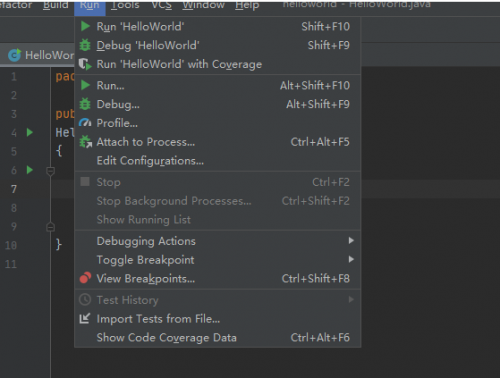Open the Tools menu

pos(125,5)
